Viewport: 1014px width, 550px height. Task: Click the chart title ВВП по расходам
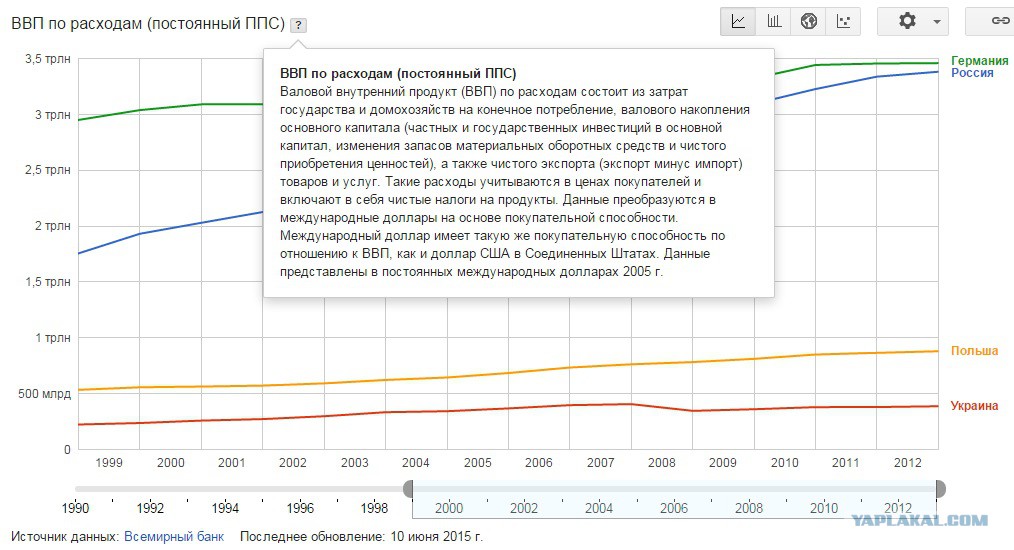[148, 24]
